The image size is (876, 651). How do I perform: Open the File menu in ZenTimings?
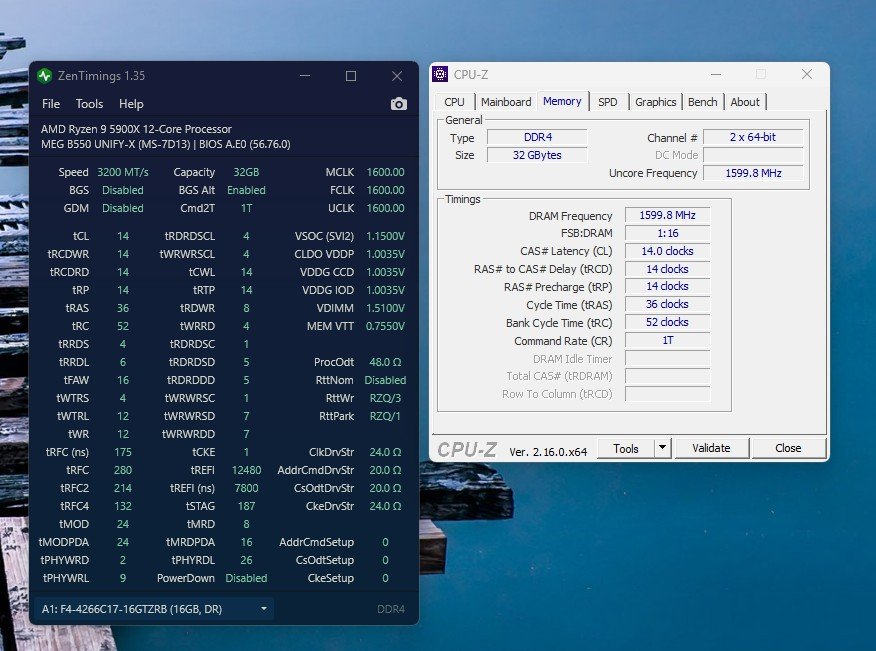coord(51,104)
